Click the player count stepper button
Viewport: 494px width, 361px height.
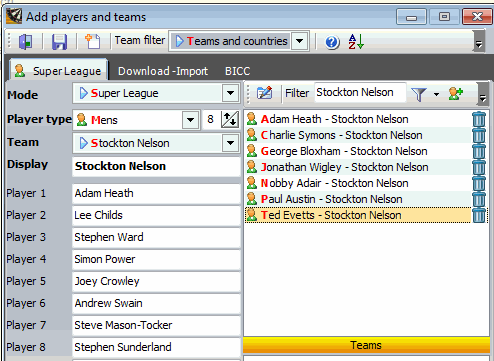click(230, 119)
